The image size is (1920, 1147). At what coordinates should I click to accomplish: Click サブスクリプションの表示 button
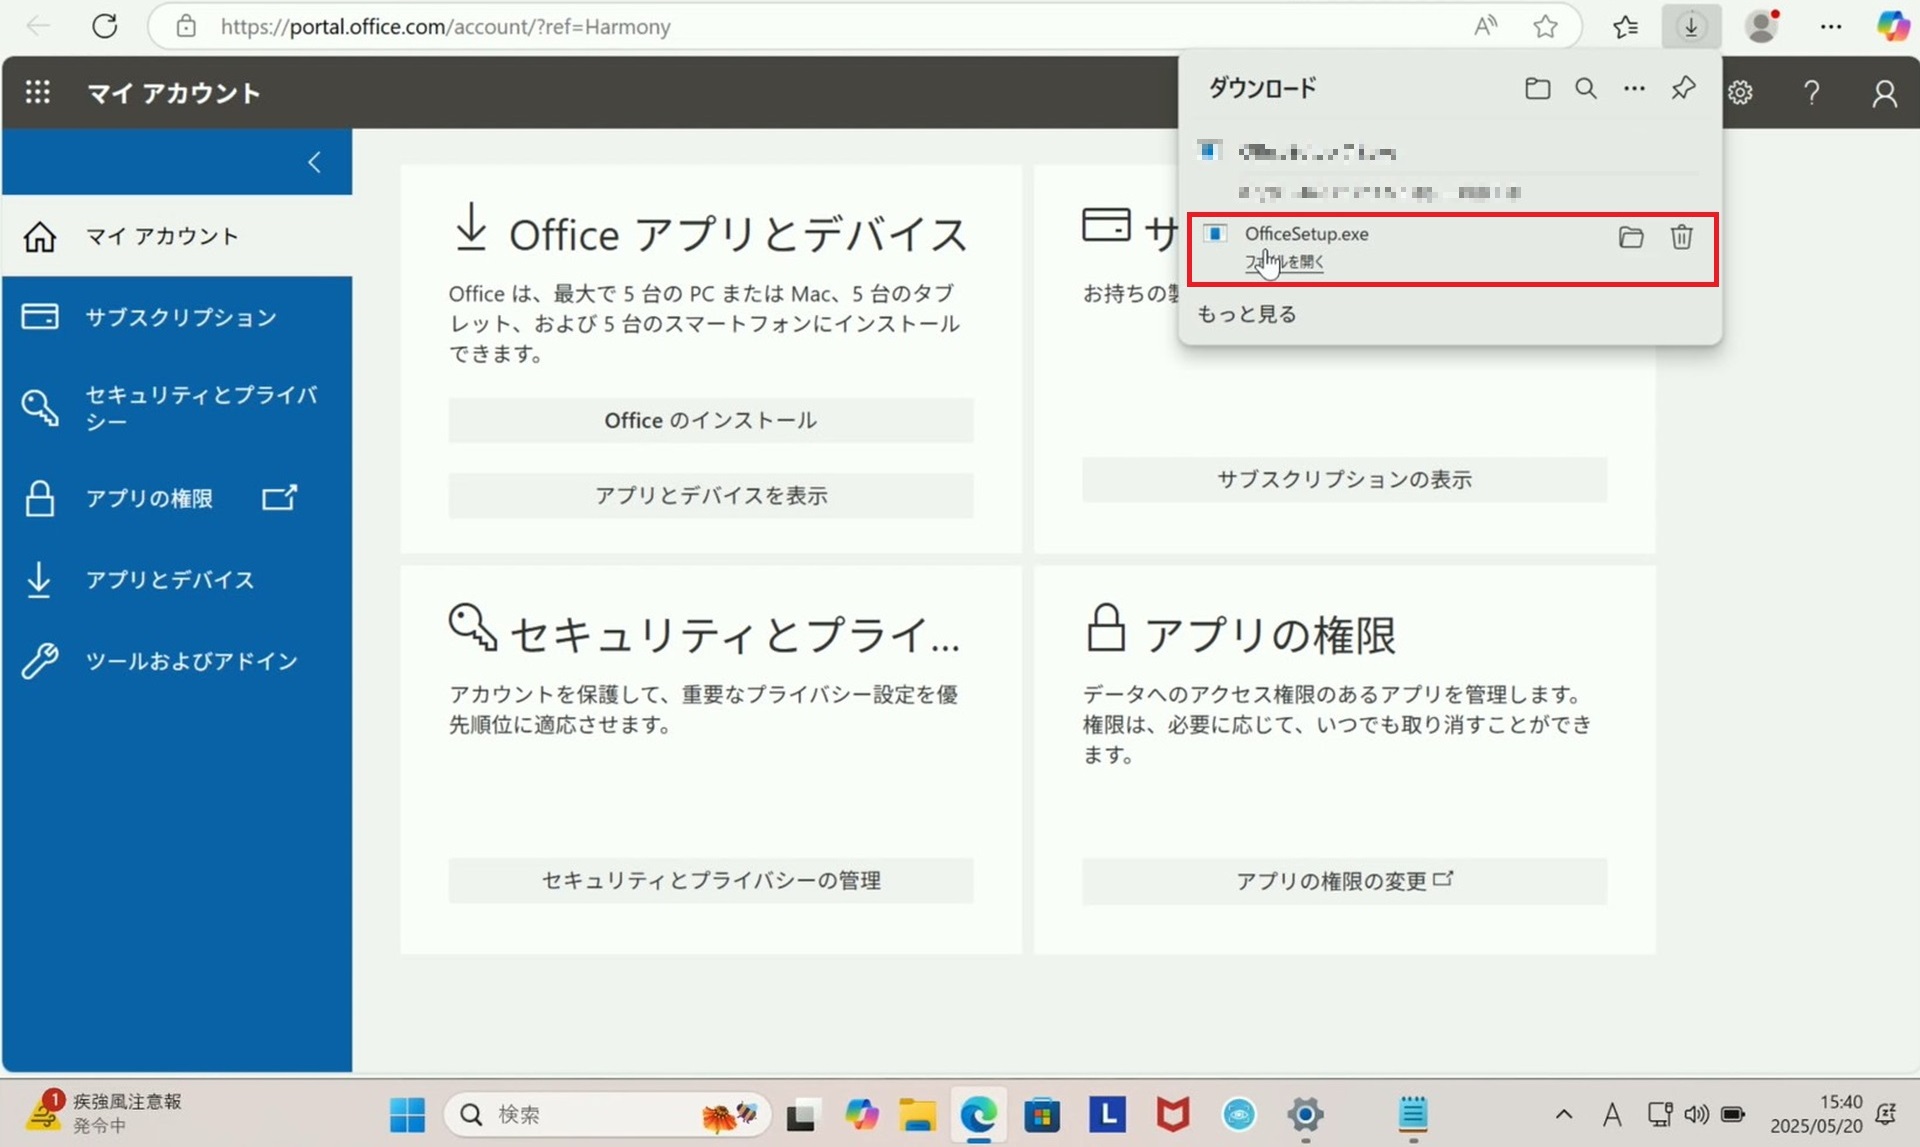pyautogui.click(x=1344, y=479)
